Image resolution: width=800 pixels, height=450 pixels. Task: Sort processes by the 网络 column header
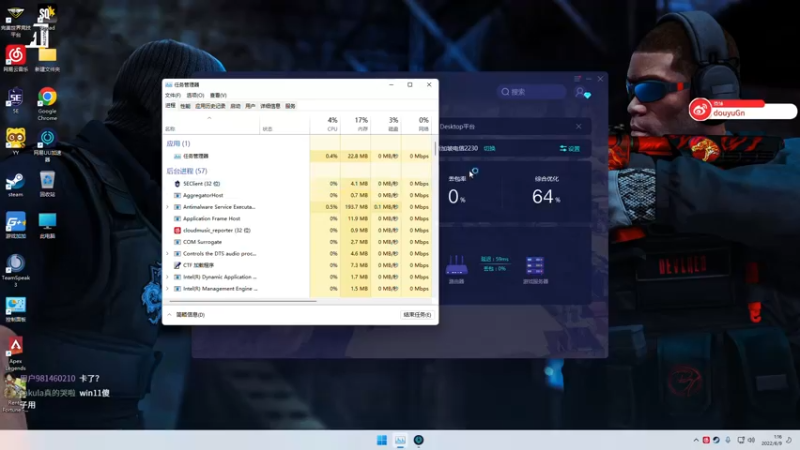point(417,124)
